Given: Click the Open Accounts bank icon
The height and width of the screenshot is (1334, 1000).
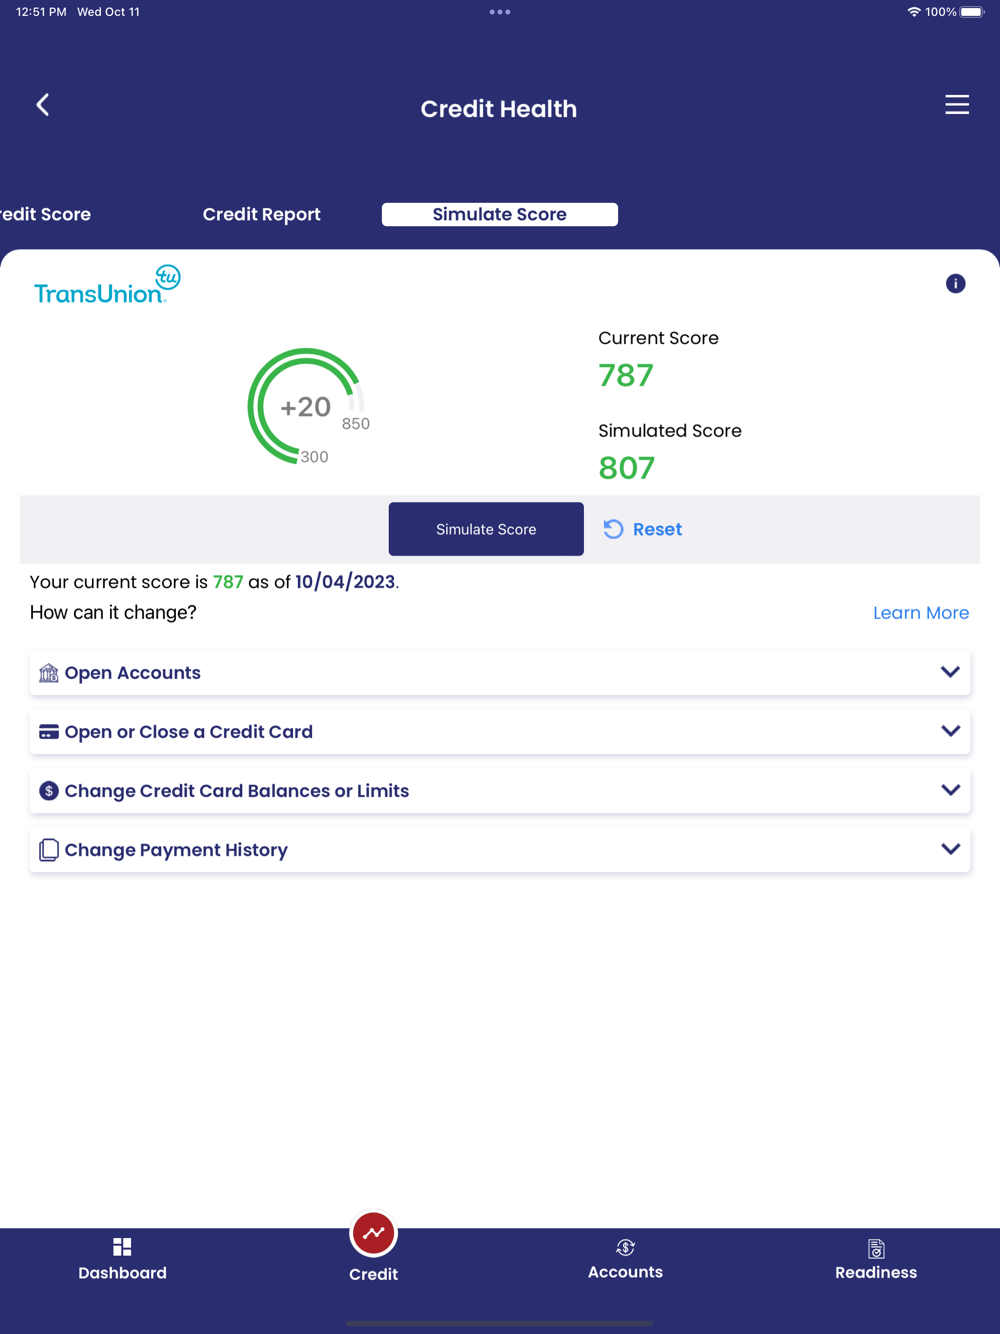Looking at the screenshot, I should pos(48,673).
